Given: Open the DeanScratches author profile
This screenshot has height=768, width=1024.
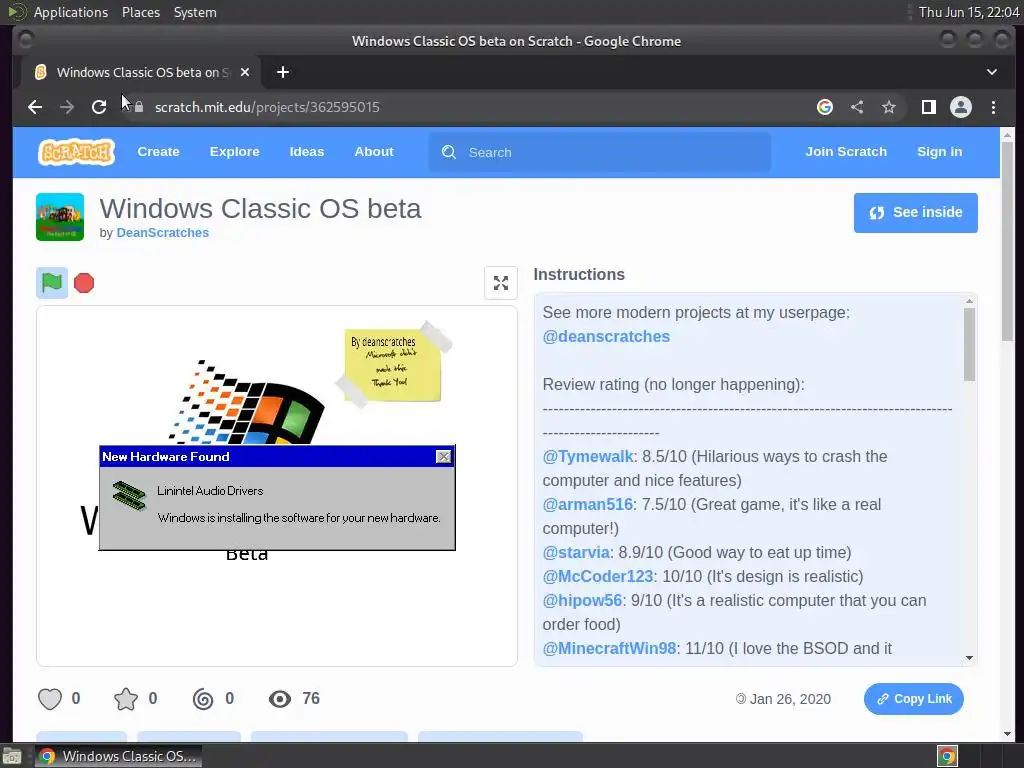Looking at the screenshot, I should pyautogui.click(x=163, y=232).
